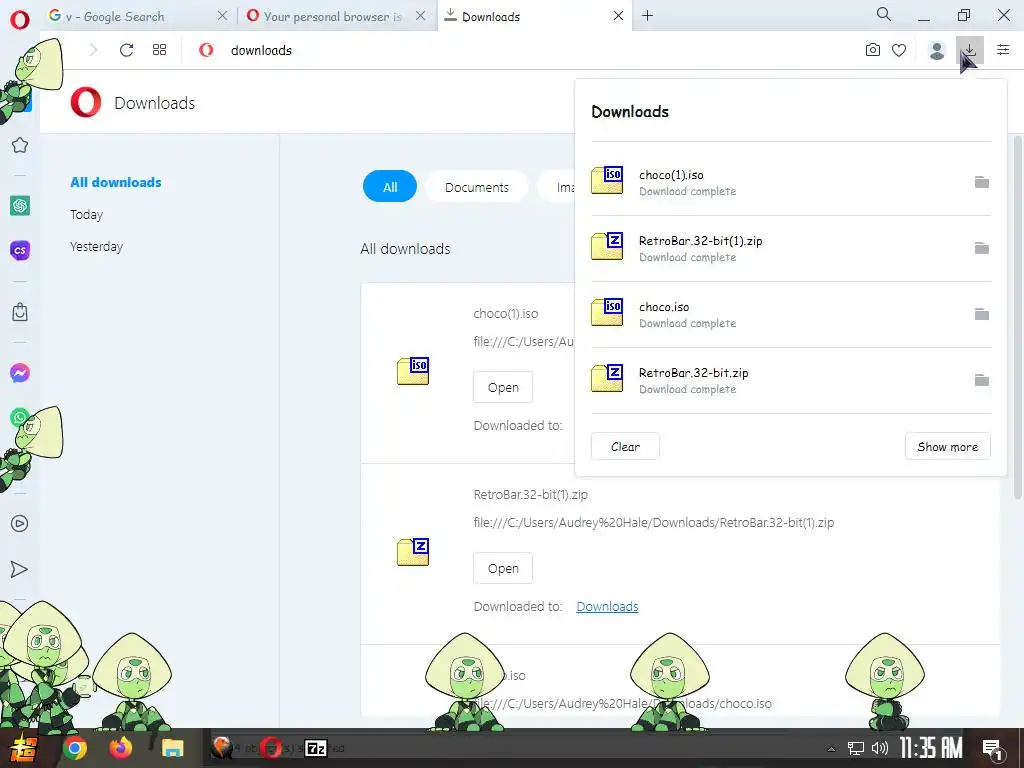The height and width of the screenshot is (768, 1024).
Task: Open the Bookmarks star in sidebar
Action: pyautogui.click(x=20, y=145)
